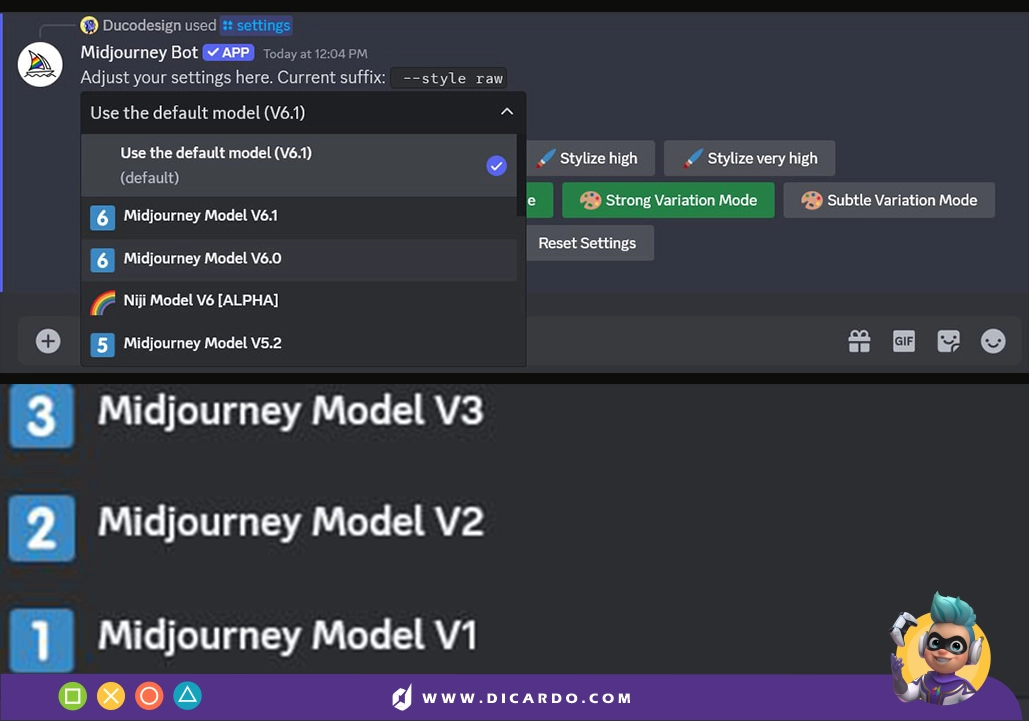Click the paintbrush icon on Stylize very high
The height and width of the screenshot is (721, 1029).
(693, 158)
